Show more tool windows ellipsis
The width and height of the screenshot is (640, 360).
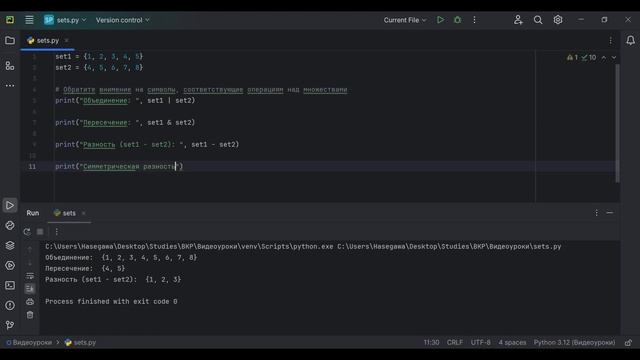coord(10,86)
